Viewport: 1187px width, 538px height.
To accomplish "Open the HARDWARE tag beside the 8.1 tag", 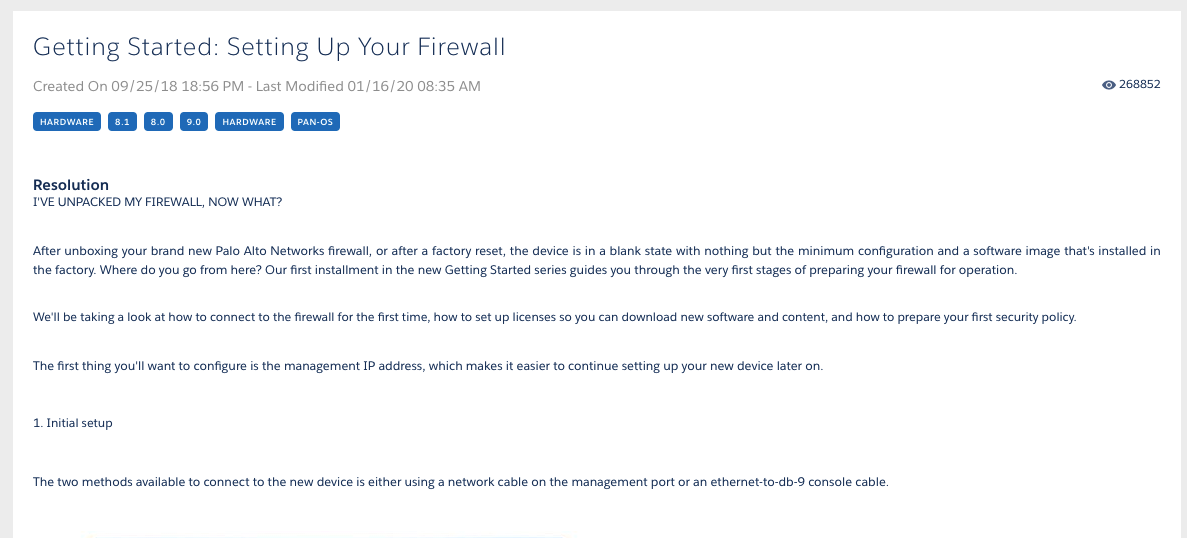I will coord(67,122).
